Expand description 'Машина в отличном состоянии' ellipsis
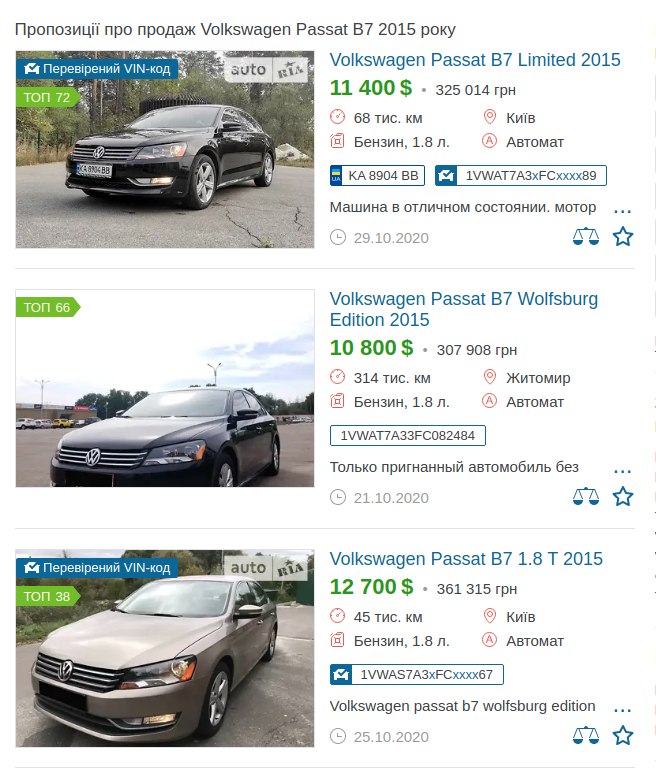The height and width of the screenshot is (781, 656). [623, 211]
